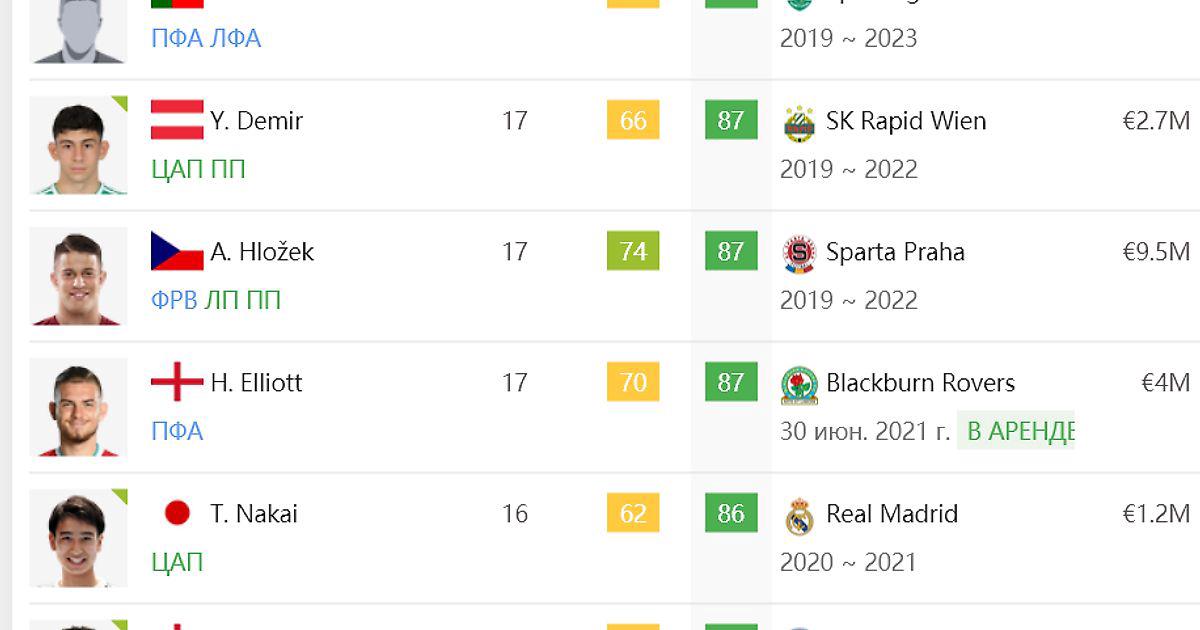Click the В АРЕНДЕ loan tag for Elliott
The height and width of the screenshot is (630, 1200).
[x=1016, y=431]
